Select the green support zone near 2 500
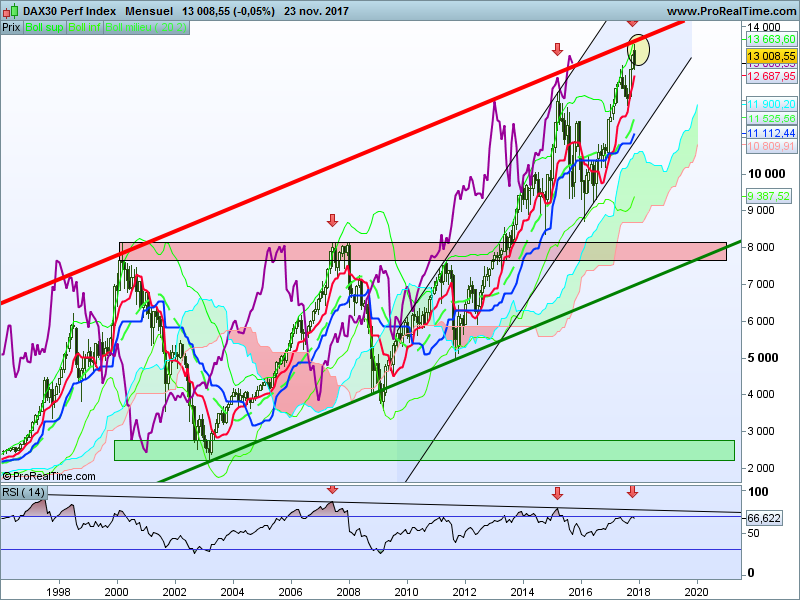The image size is (800, 600). click(x=424, y=451)
